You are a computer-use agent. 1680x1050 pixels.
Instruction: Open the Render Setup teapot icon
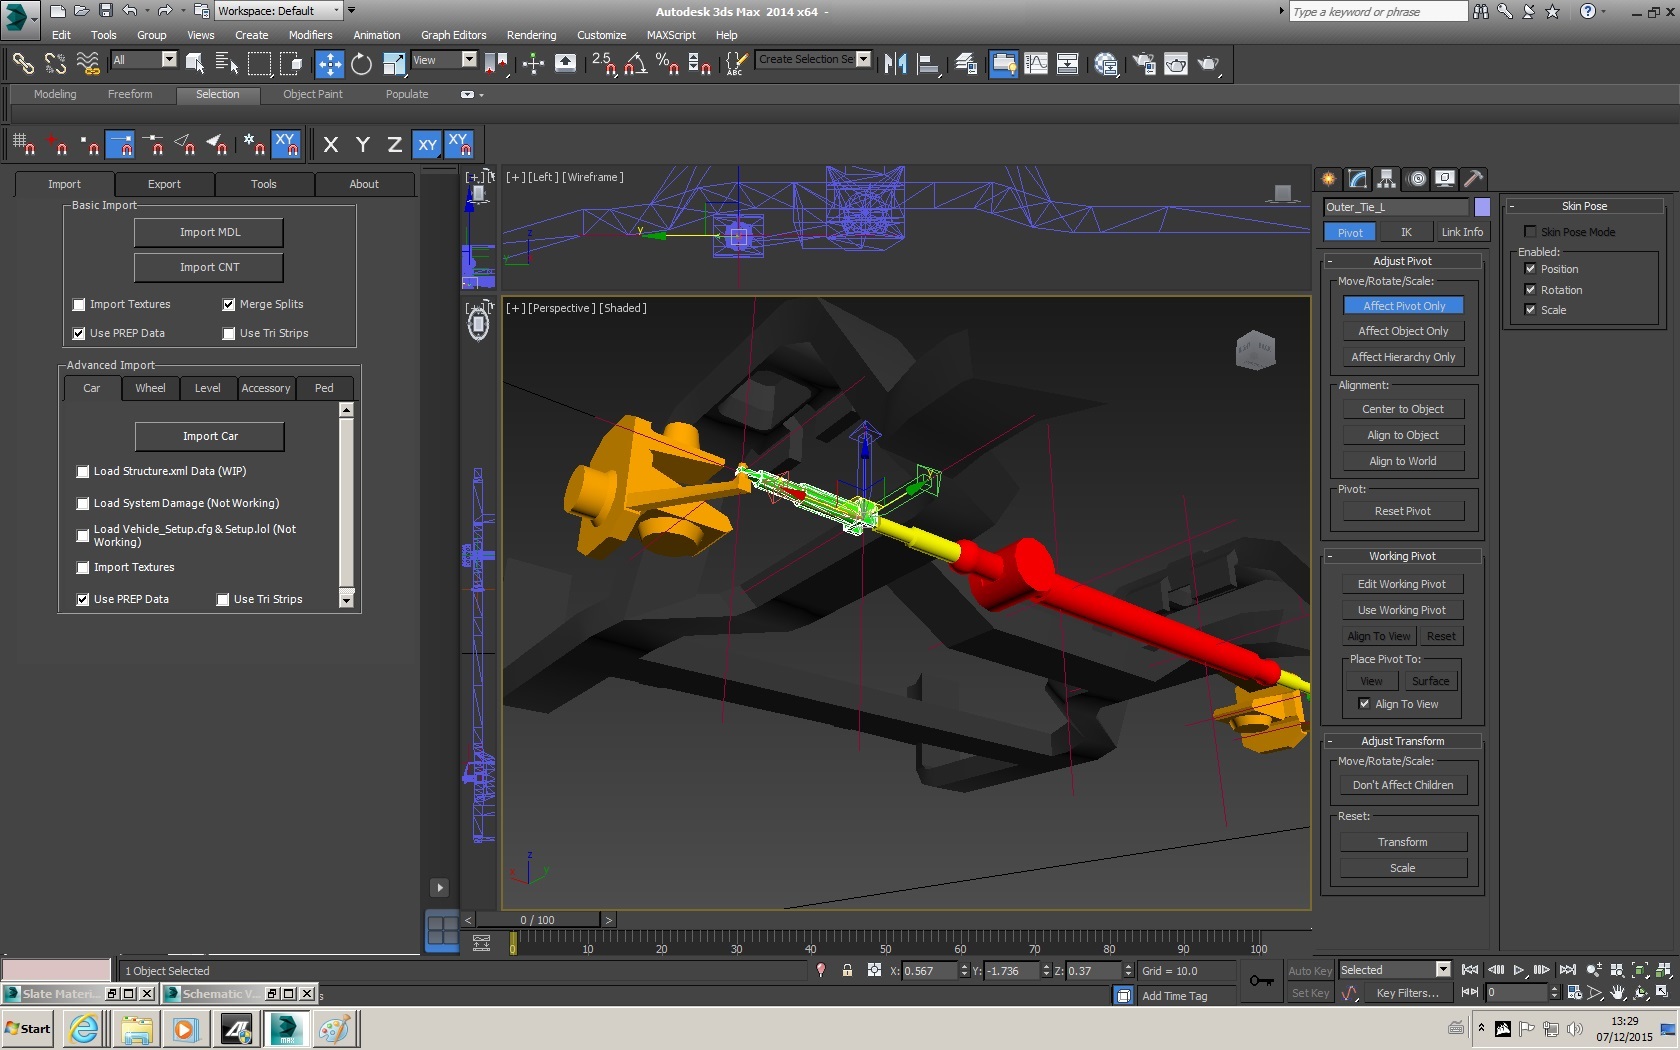coord(1144,64)
